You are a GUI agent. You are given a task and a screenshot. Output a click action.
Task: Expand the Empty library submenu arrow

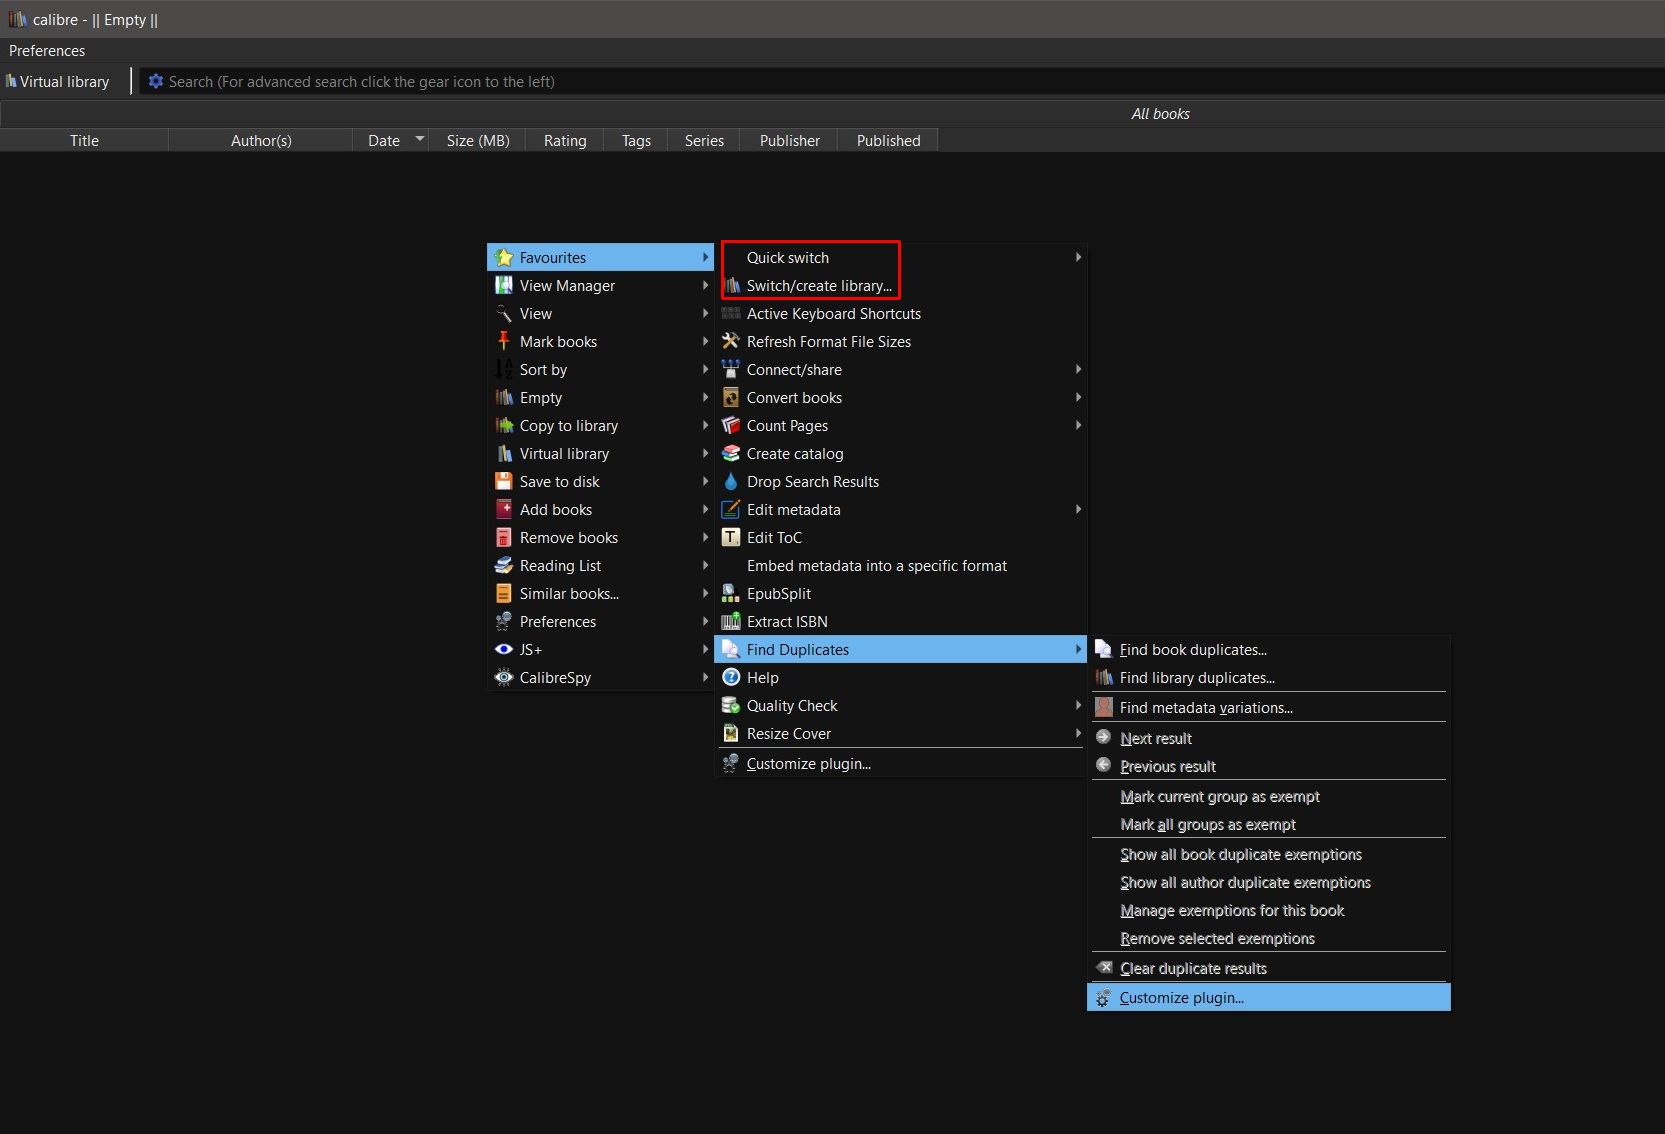pos(705,398)
